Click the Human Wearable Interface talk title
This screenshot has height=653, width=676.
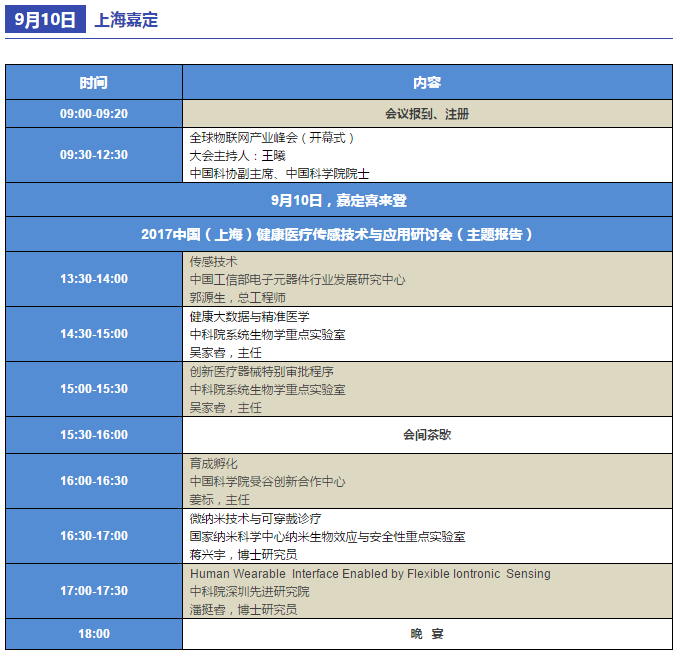pos(370,574)
